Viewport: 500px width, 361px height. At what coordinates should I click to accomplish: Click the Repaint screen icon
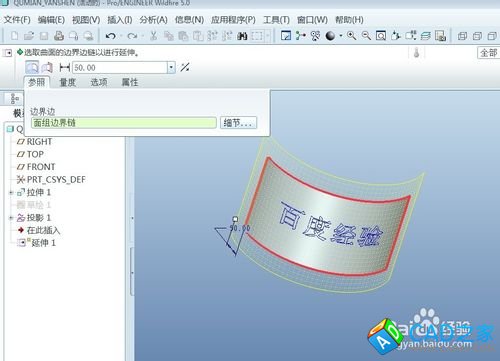coord(286,35)
